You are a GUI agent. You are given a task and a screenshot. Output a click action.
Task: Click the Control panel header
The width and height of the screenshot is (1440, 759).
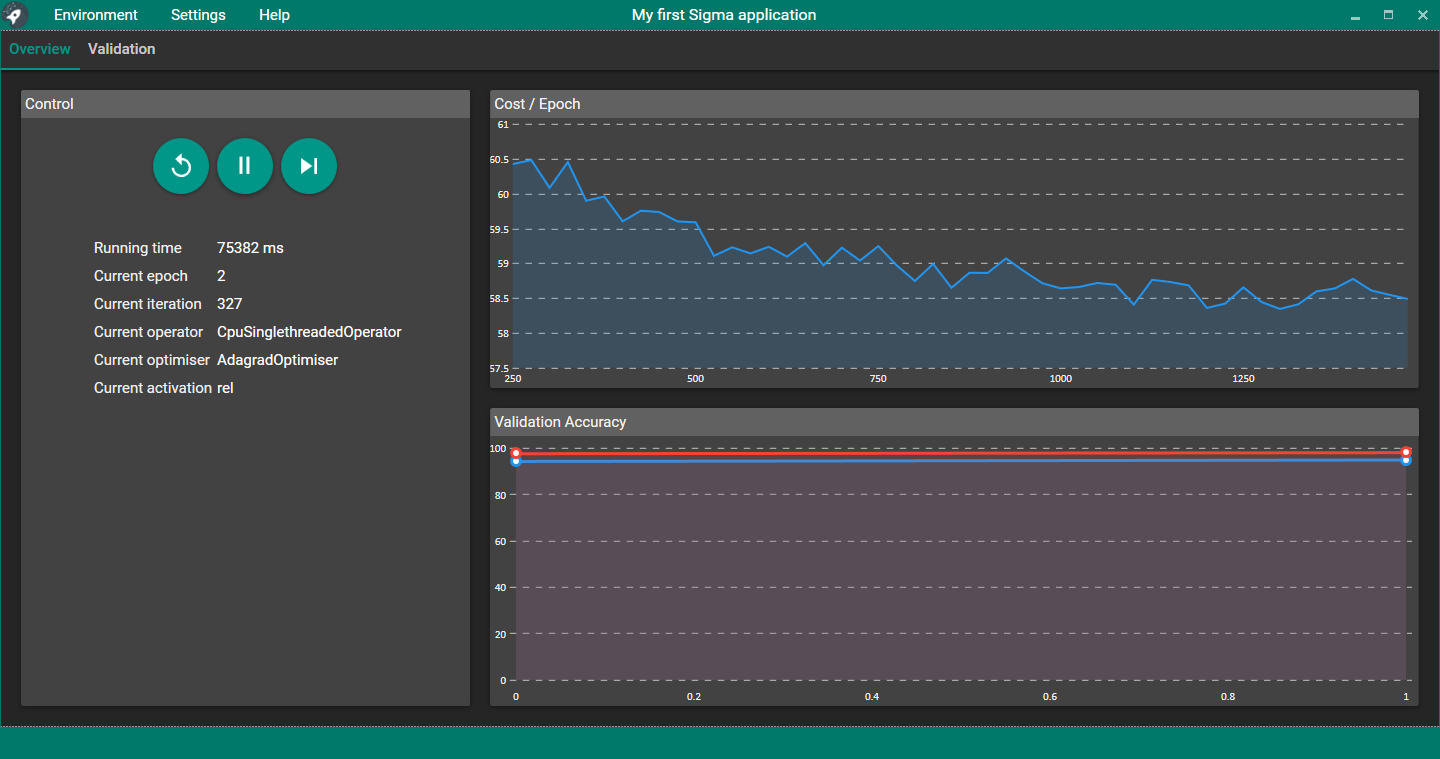(245, 104)
